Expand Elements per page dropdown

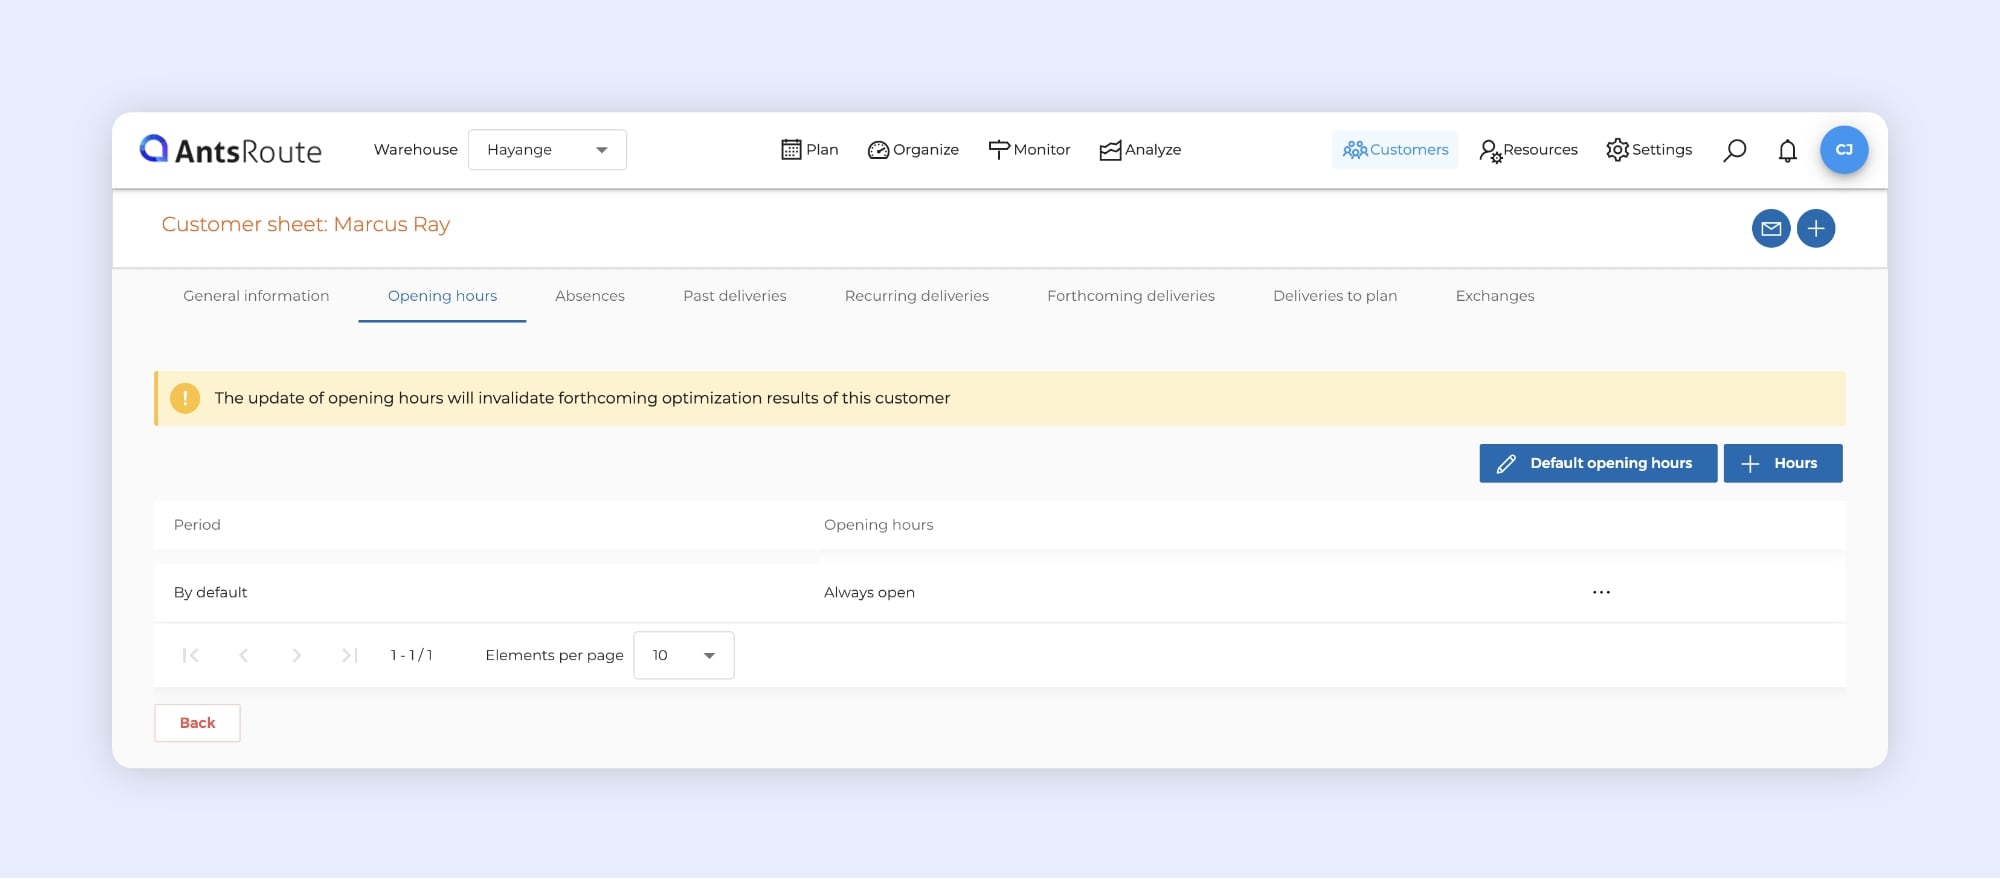pyautogui.click(x=684, y=655)
